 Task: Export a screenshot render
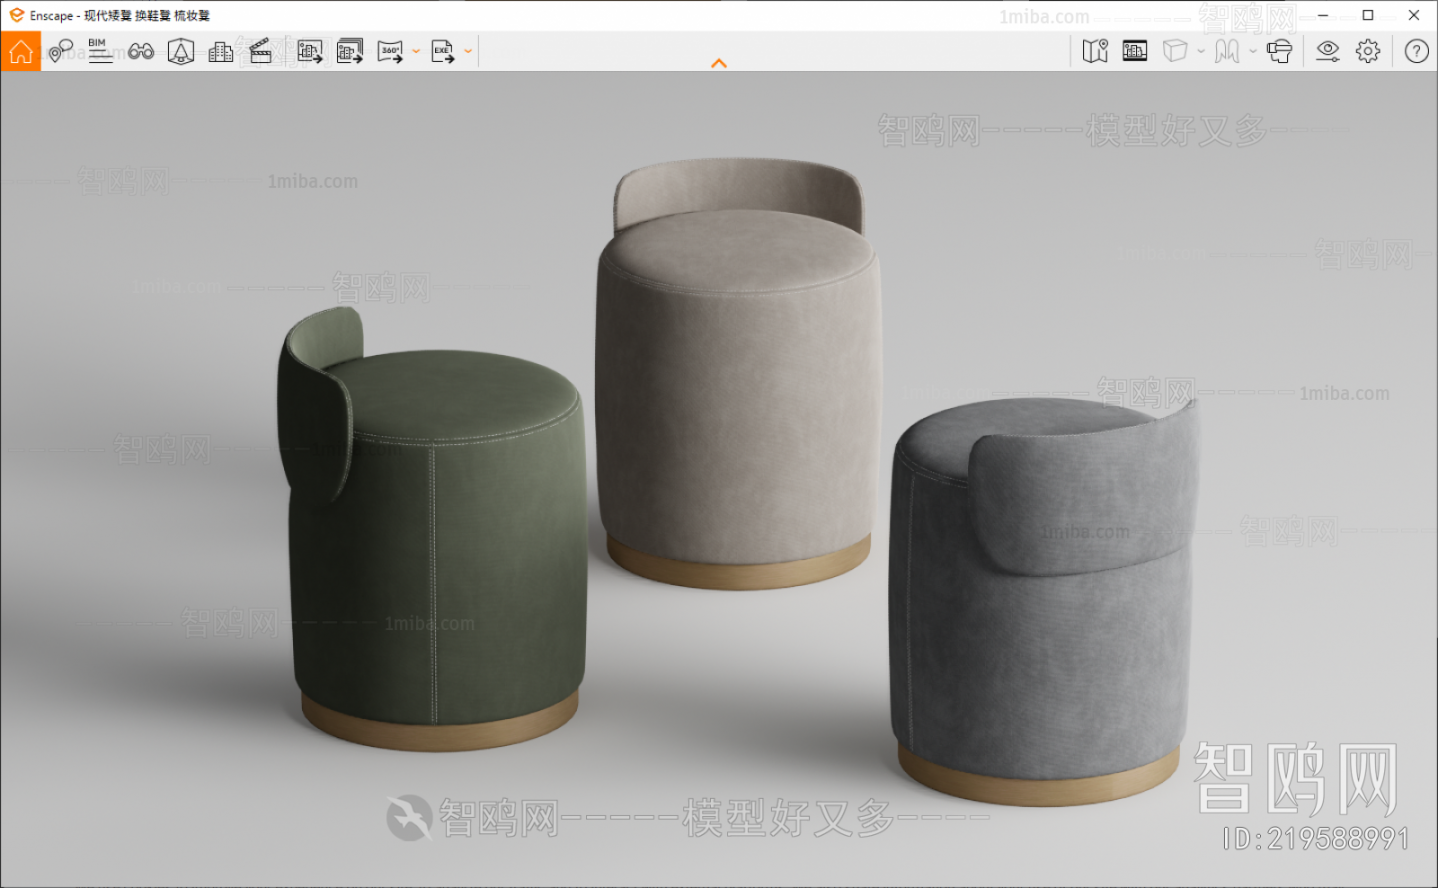[x=310, y=51]
